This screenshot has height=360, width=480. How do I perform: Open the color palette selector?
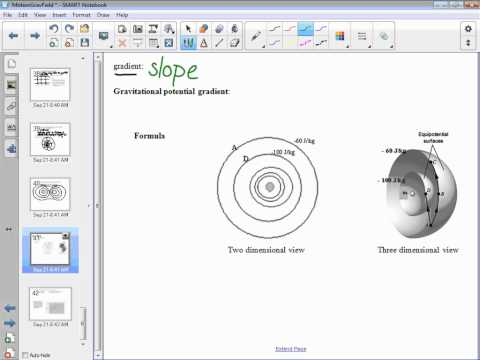pyautogui.click(x=340, y=36)
